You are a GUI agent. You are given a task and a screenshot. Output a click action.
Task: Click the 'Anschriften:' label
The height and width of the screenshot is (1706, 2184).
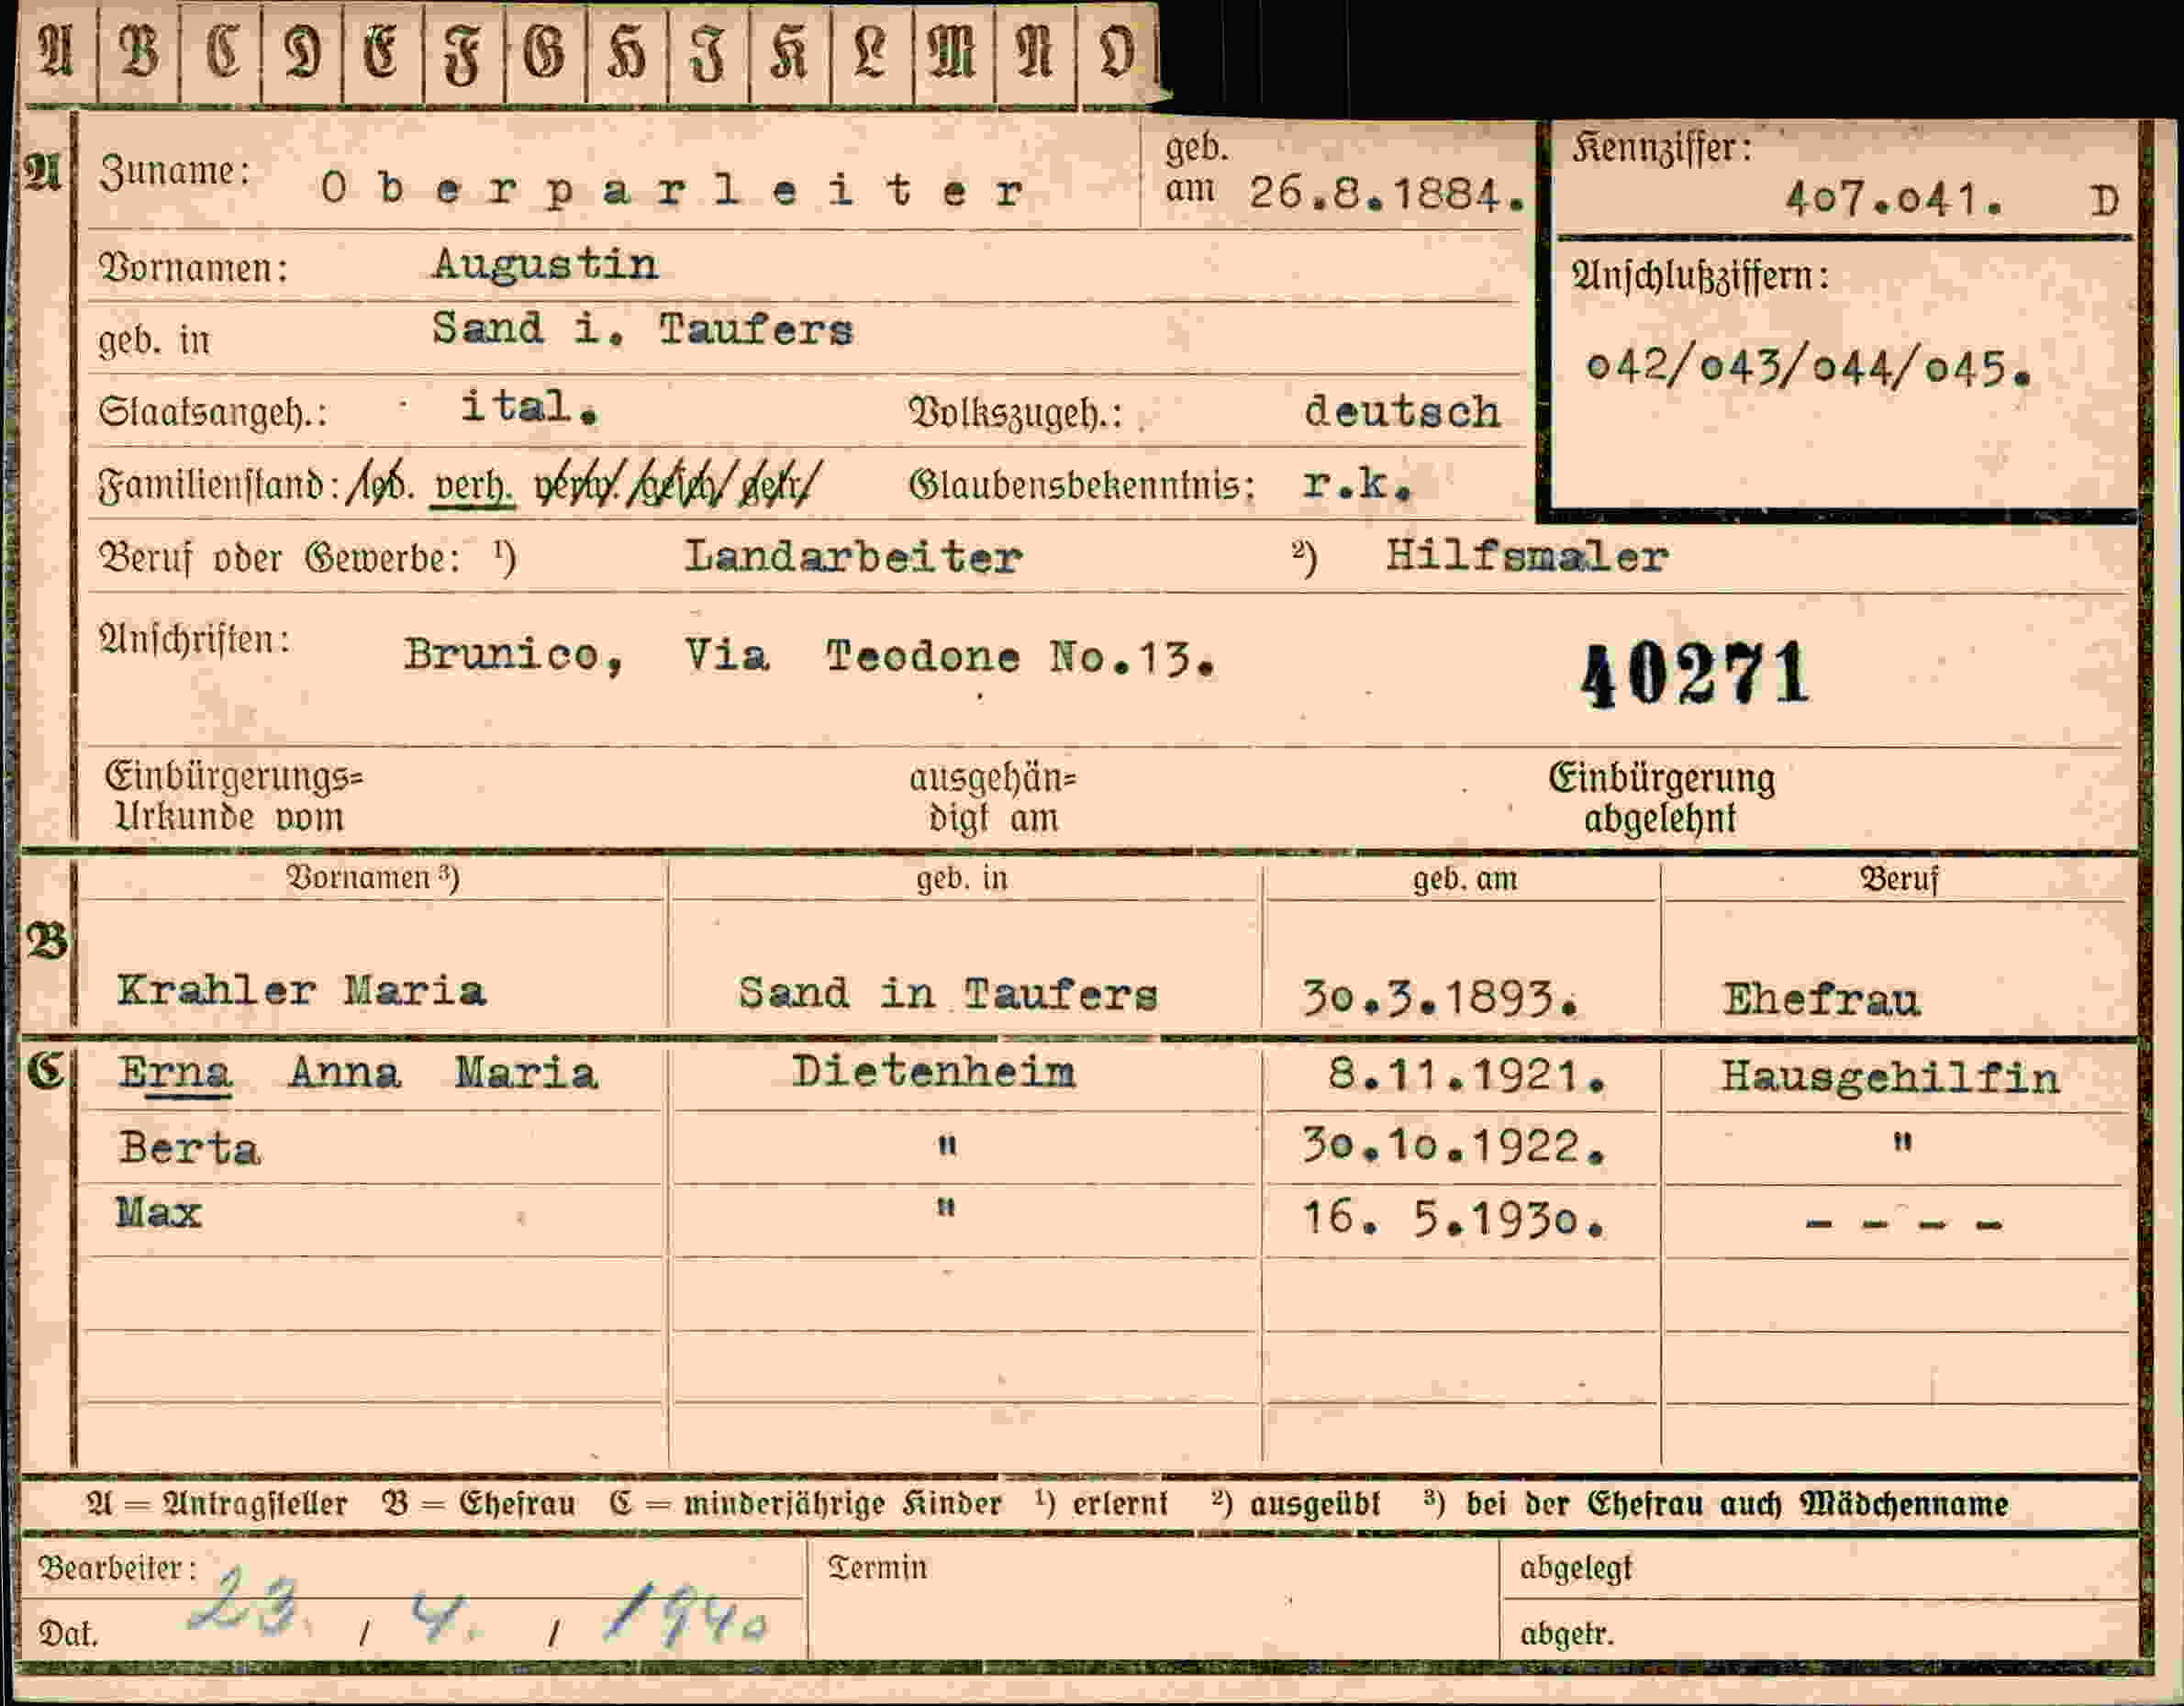[194, 639]
